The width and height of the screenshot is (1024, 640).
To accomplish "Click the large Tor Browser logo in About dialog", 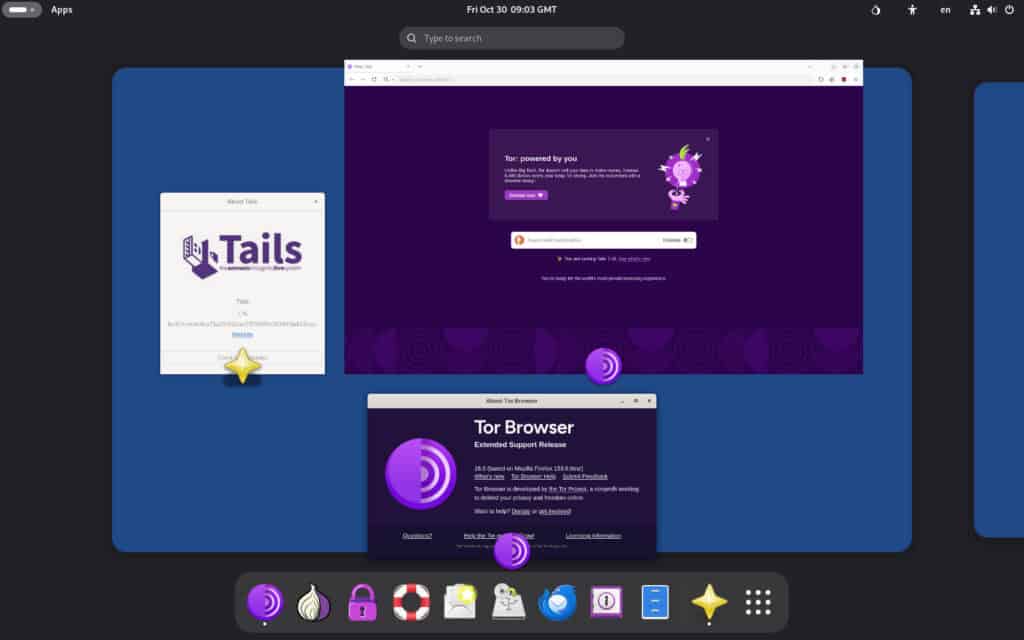I will click(x=421, y=473).
